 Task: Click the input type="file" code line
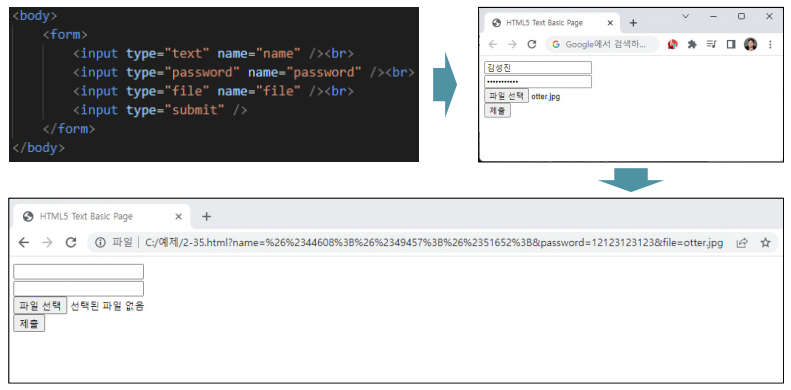(x=213, y=91)
